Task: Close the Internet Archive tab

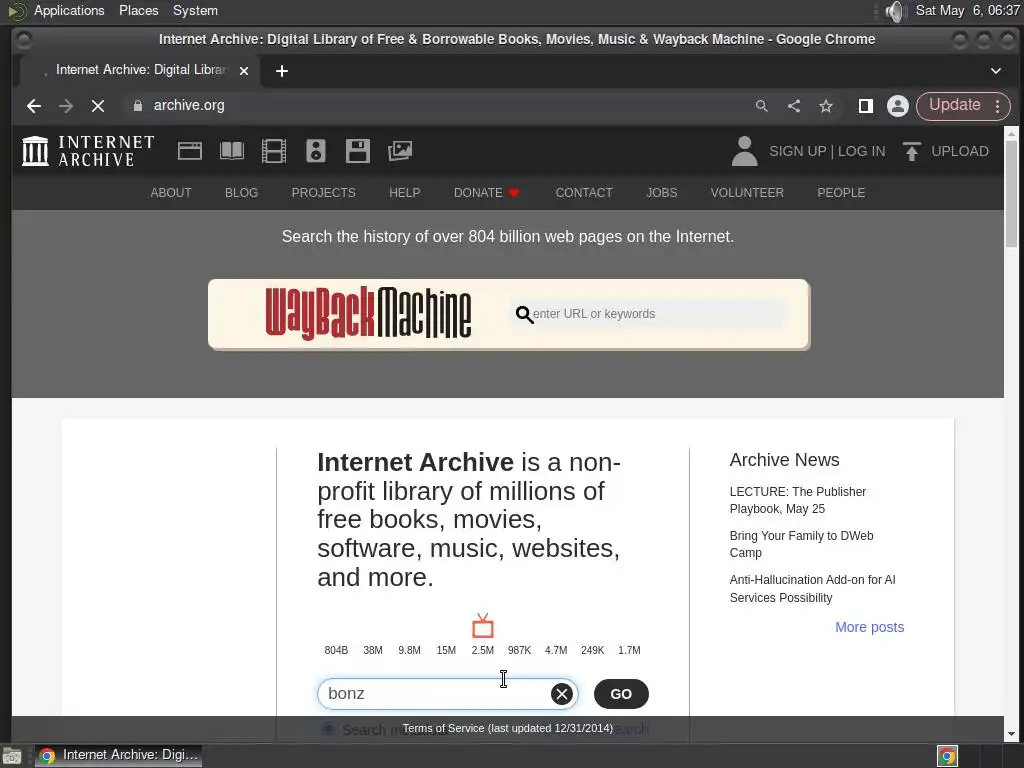Action: [244, 71]
